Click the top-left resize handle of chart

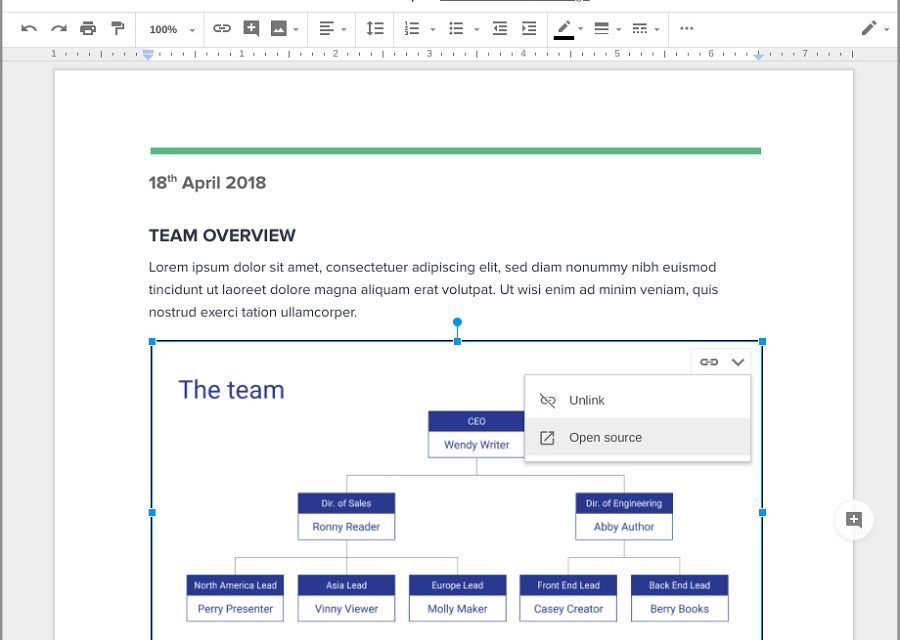152,342
